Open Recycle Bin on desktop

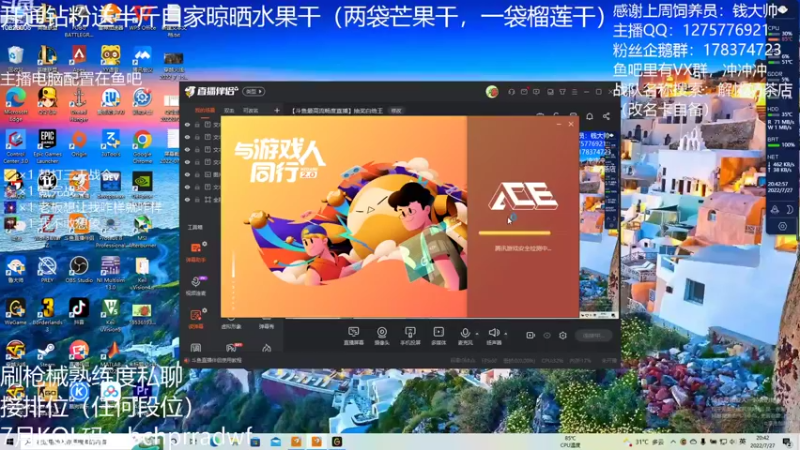pyautogui.click(x=15, y=59)
